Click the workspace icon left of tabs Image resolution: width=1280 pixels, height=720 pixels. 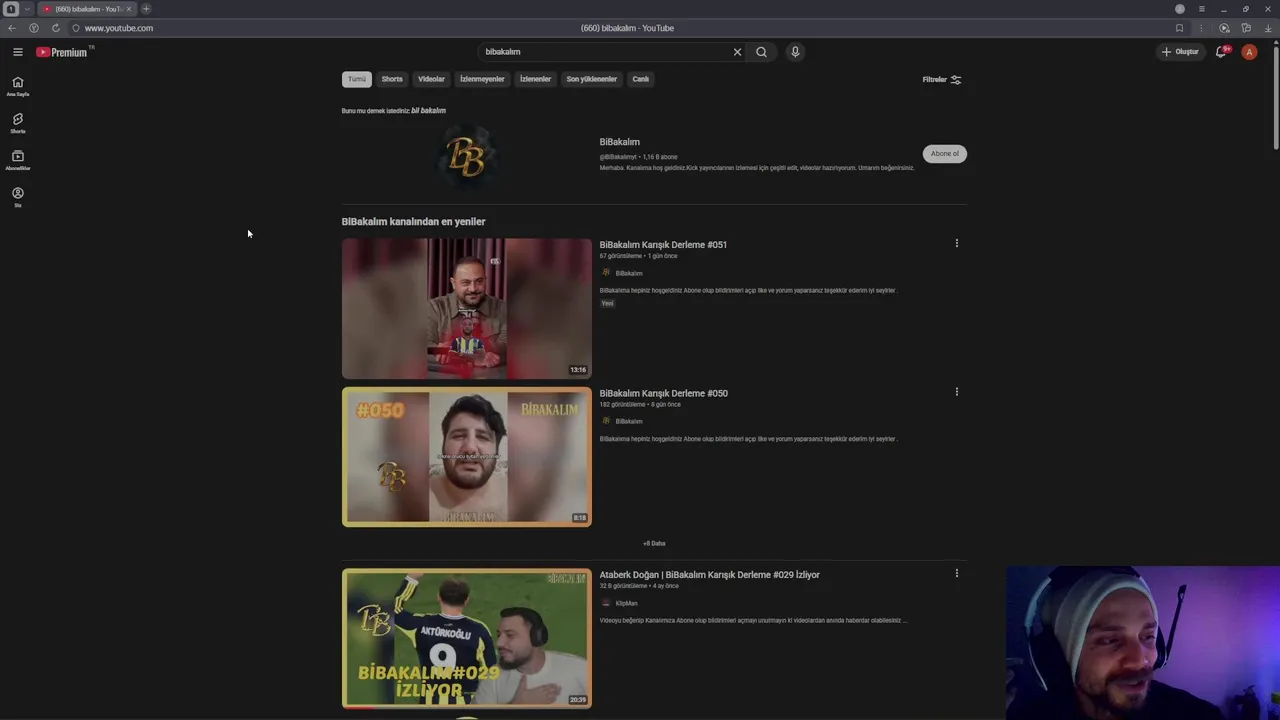coord(11,9)
